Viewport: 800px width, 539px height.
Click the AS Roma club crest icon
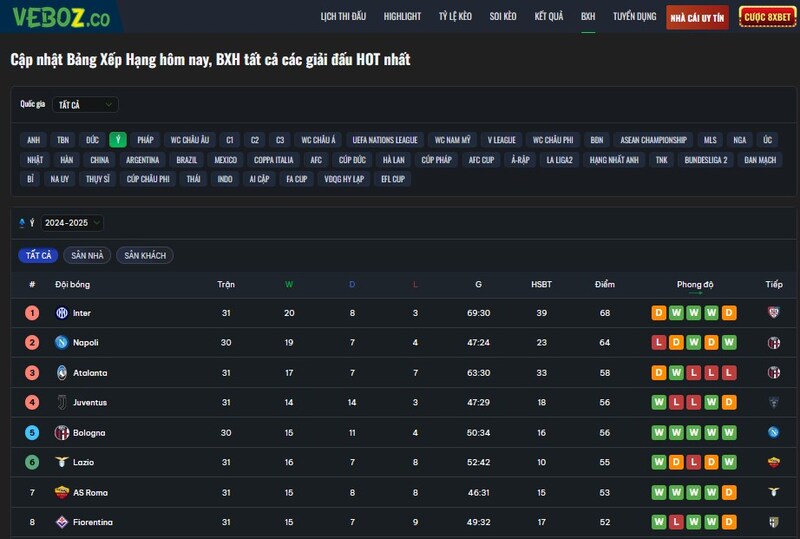point(61,493)
